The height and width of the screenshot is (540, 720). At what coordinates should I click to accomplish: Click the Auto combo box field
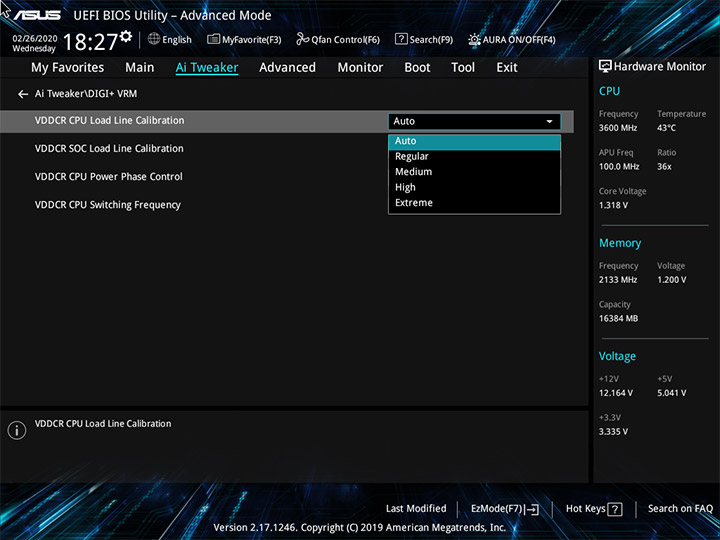click(x=474, y=122)
